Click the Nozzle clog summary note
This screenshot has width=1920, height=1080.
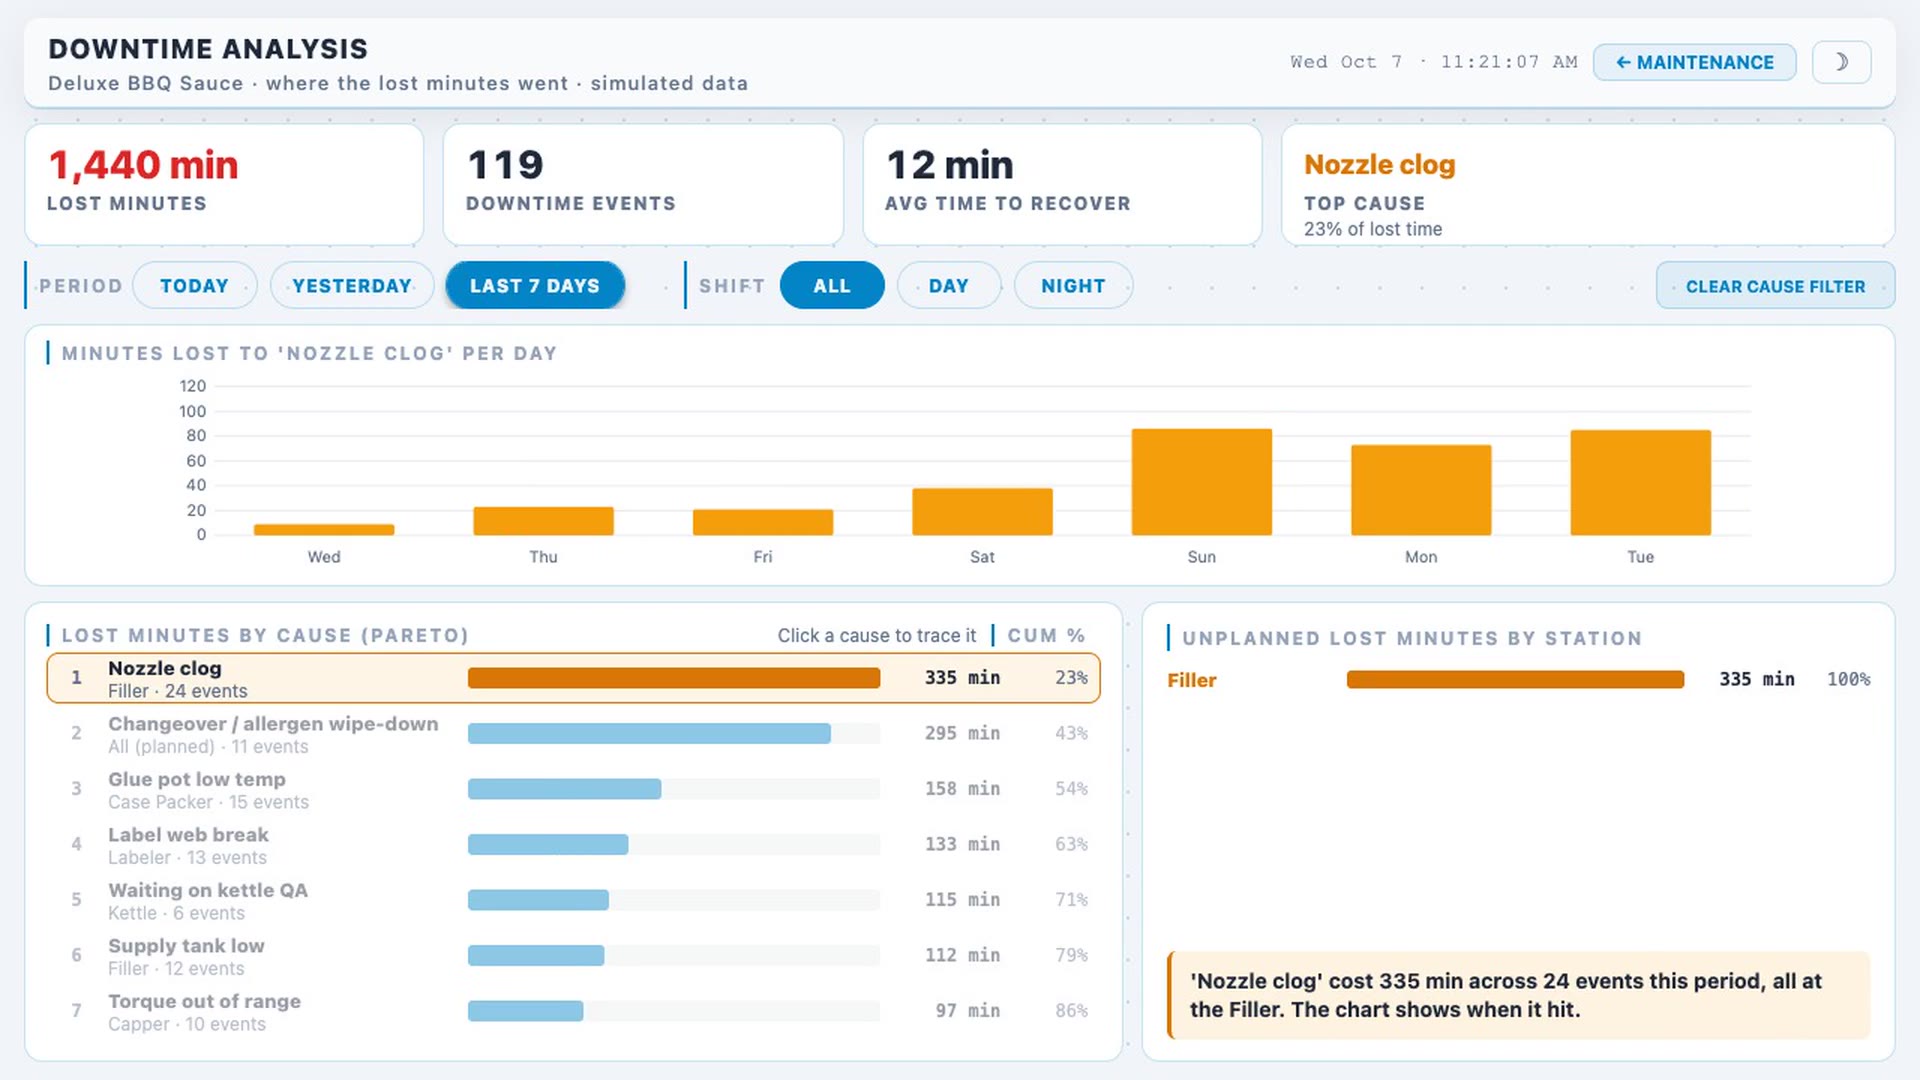click(x=1518, y=995)
